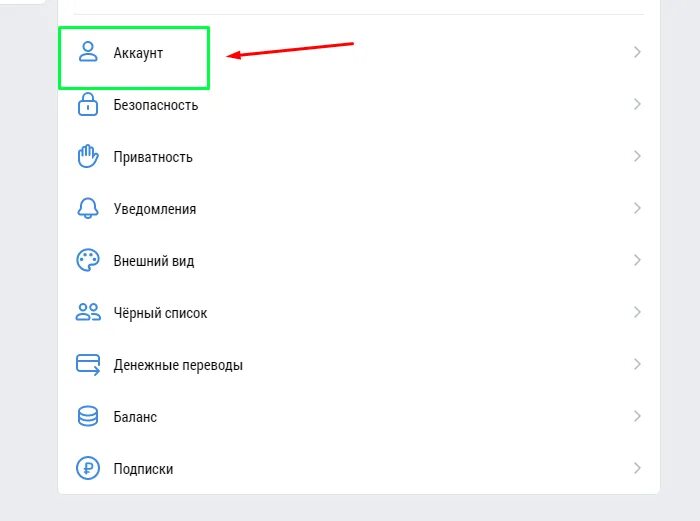Expand the Уведомления row chevron
This screenshot has height=521, width=700.
point(637,208)
